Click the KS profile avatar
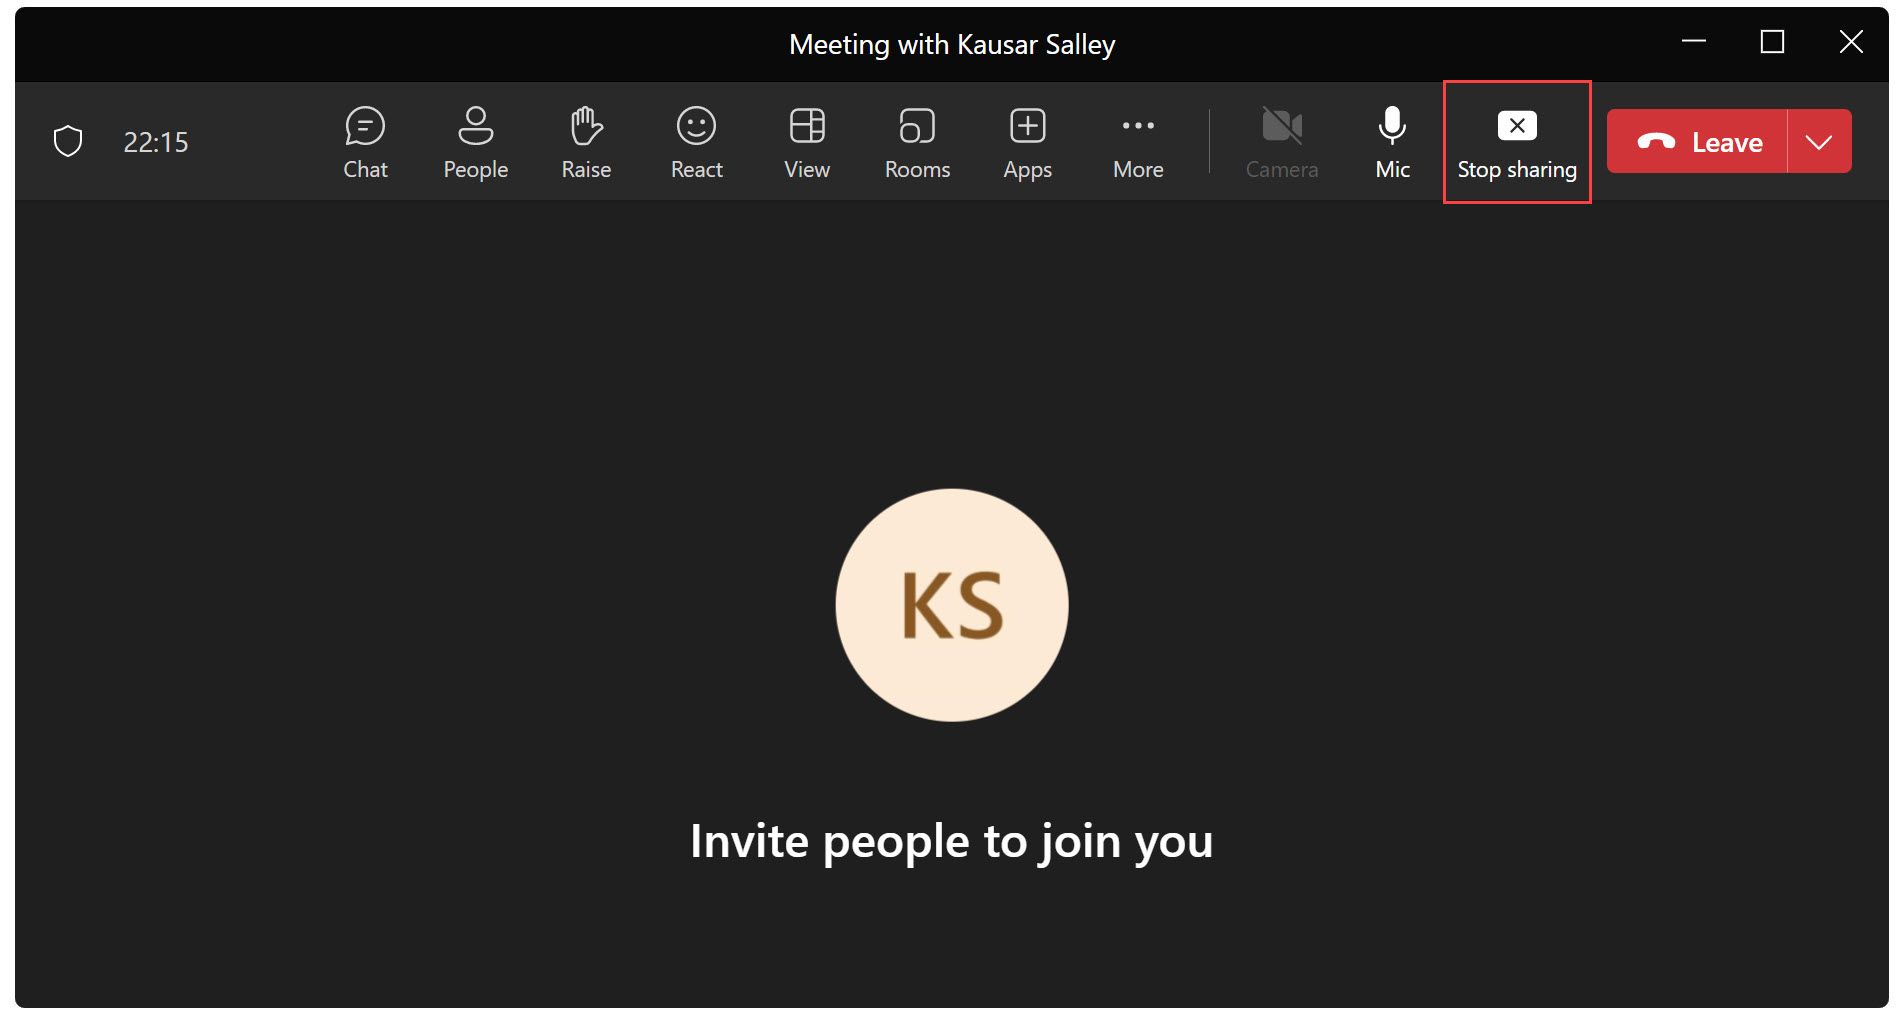1902x1014 pixels. (x=952, y=605)
